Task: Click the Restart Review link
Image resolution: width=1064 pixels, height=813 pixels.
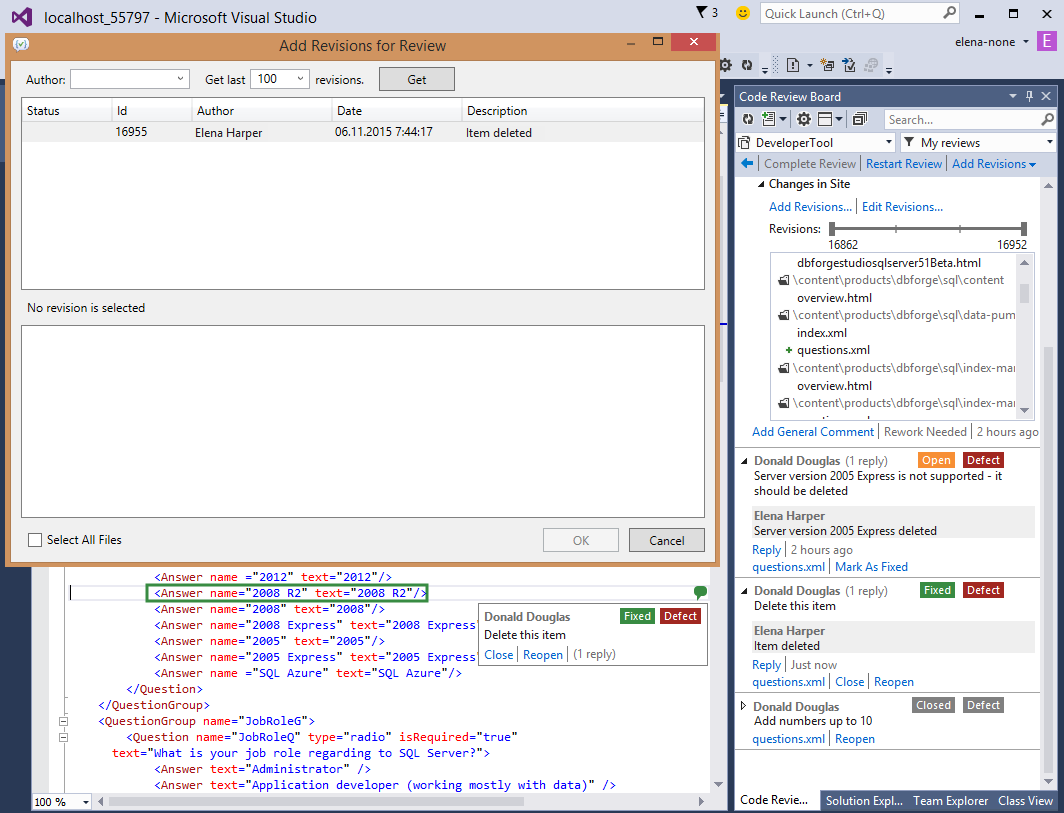Action: (904, 164)
